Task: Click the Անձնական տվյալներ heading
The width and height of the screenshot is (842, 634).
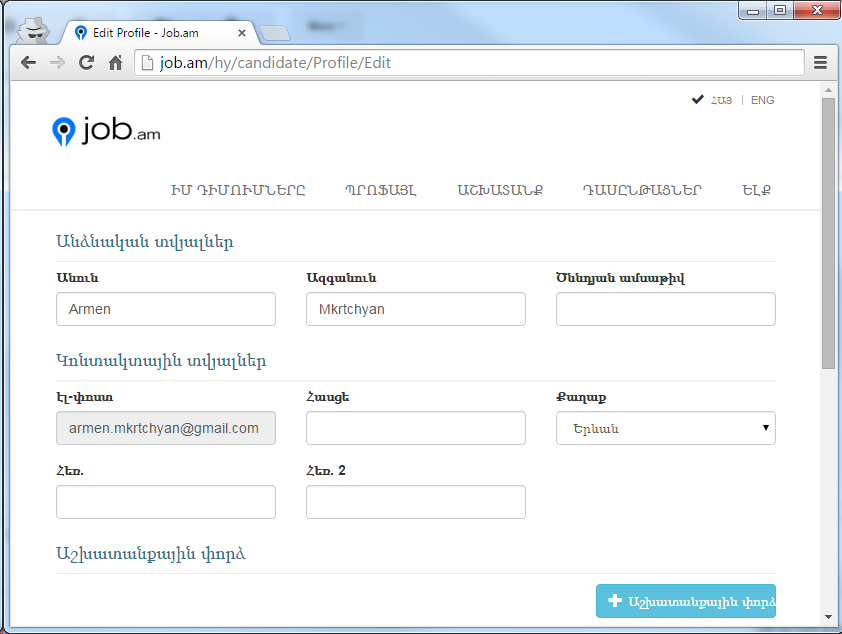Action: [144, 242]
